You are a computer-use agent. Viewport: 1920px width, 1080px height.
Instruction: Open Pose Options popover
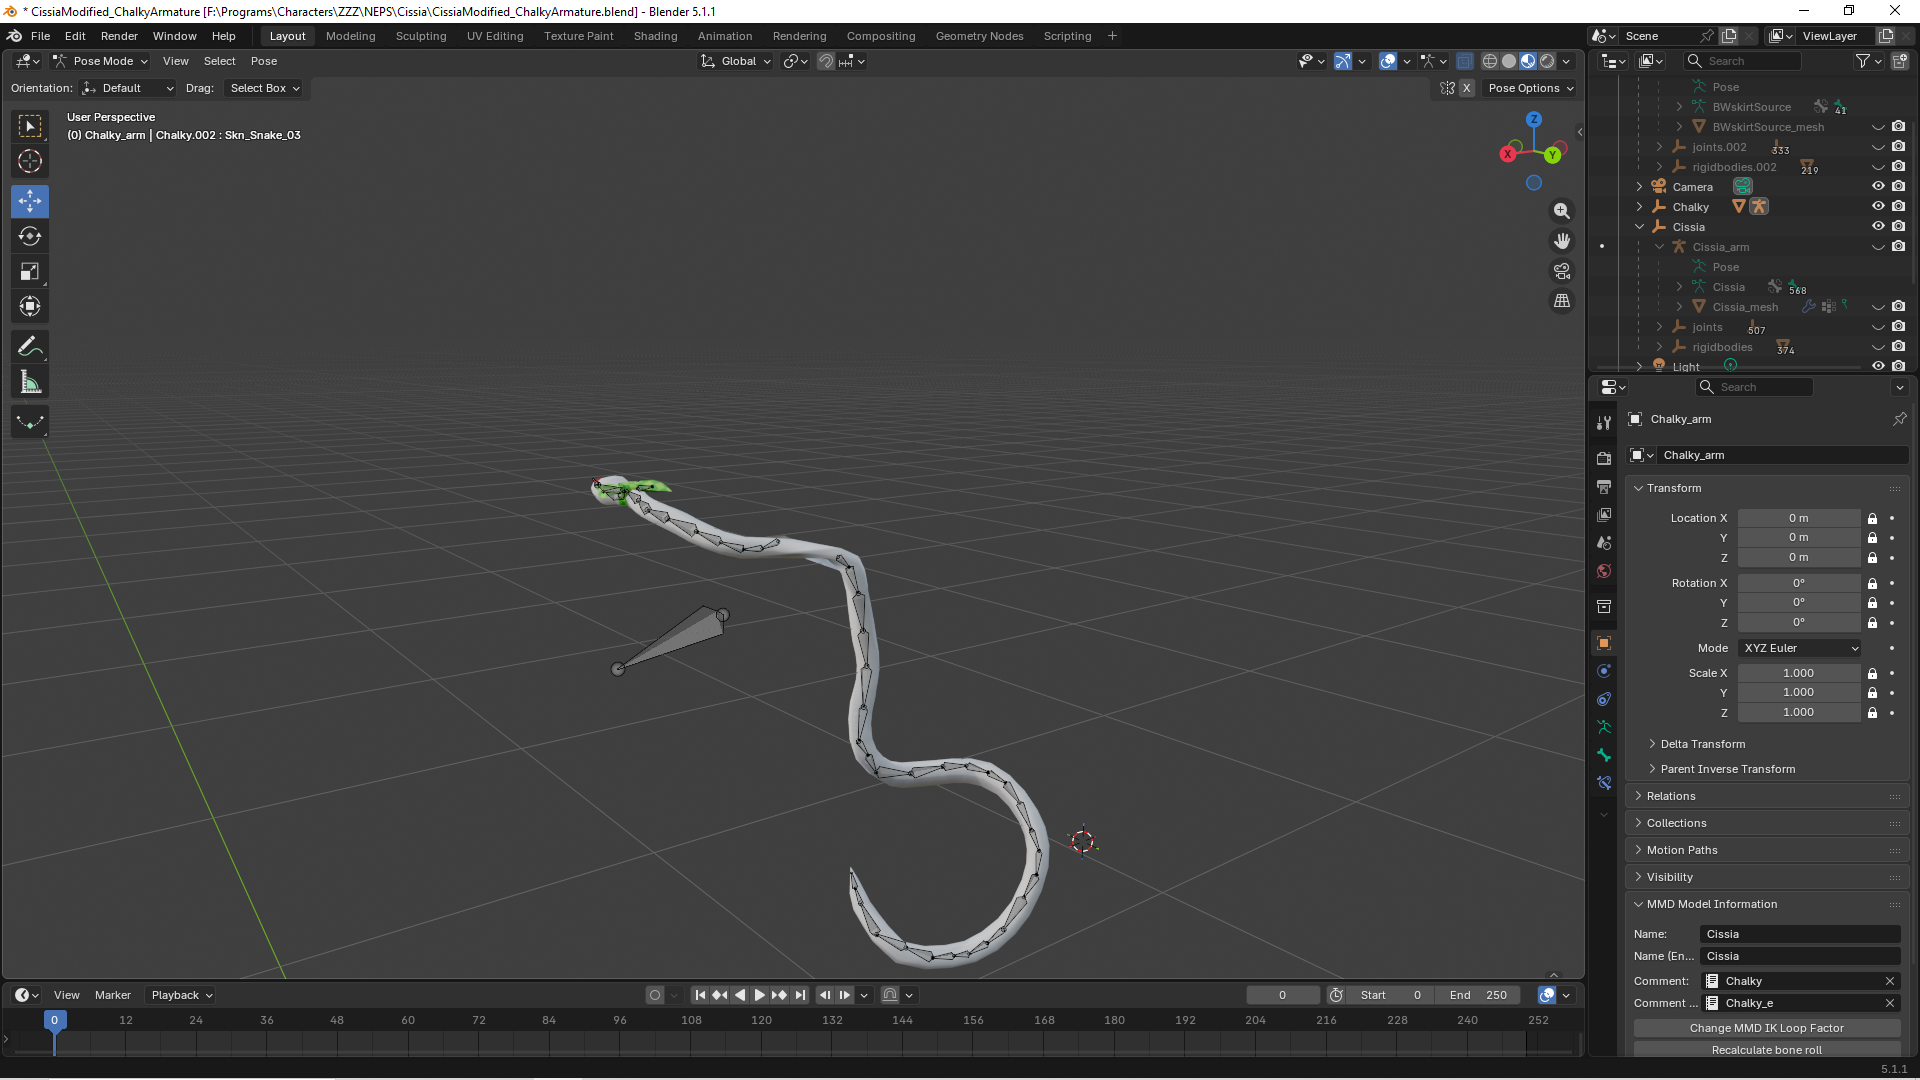point(1531,88)
